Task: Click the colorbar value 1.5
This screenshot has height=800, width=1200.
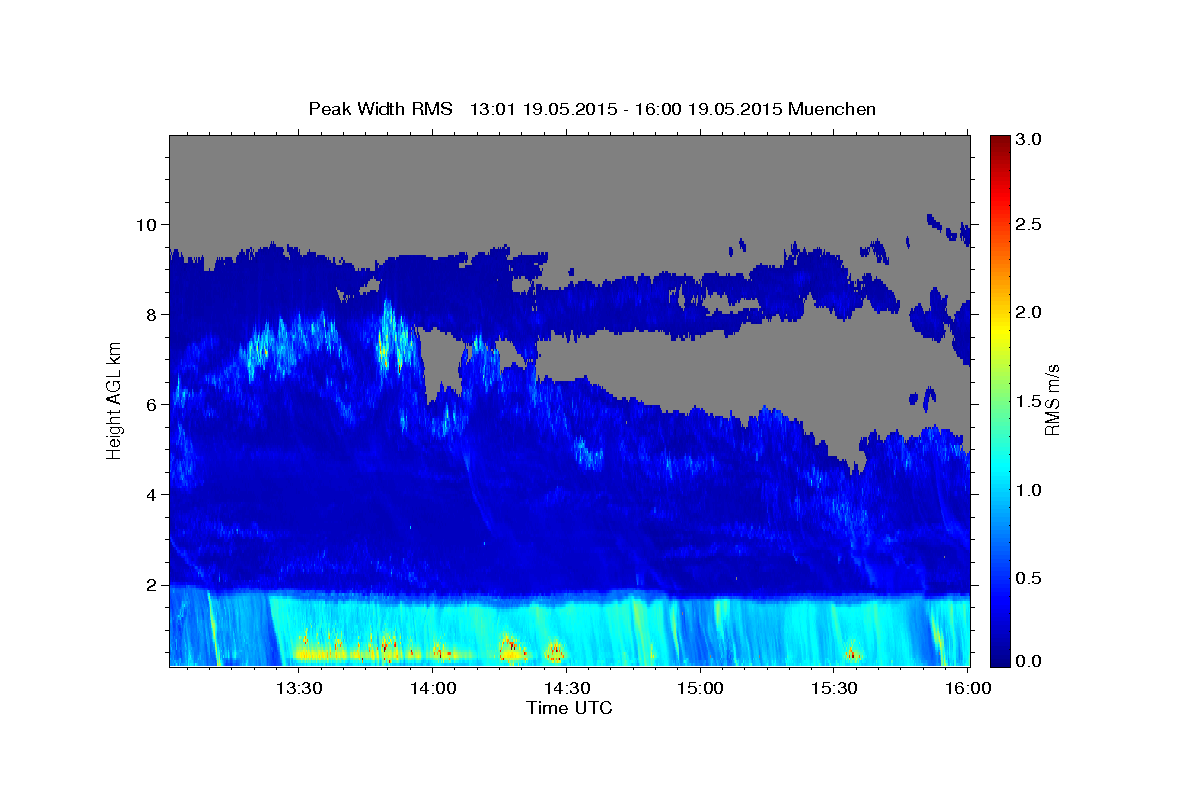Action: 1030,402
